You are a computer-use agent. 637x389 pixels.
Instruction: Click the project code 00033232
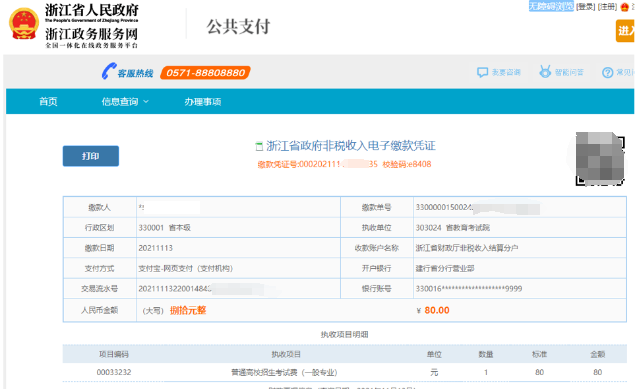(114, 372)
